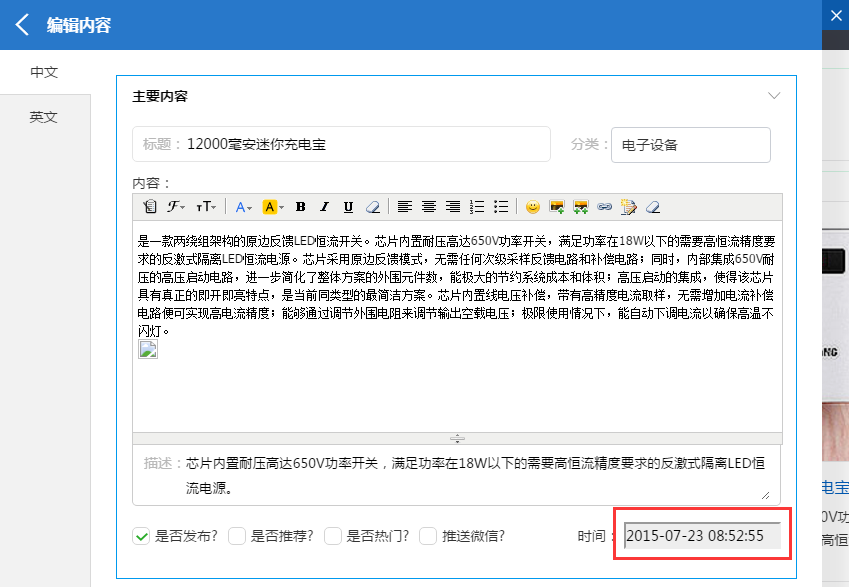This screenshot has height=587, width=849.
Task: Enable the 推送微信 checkbox
Action: click(x=428, y=536)
